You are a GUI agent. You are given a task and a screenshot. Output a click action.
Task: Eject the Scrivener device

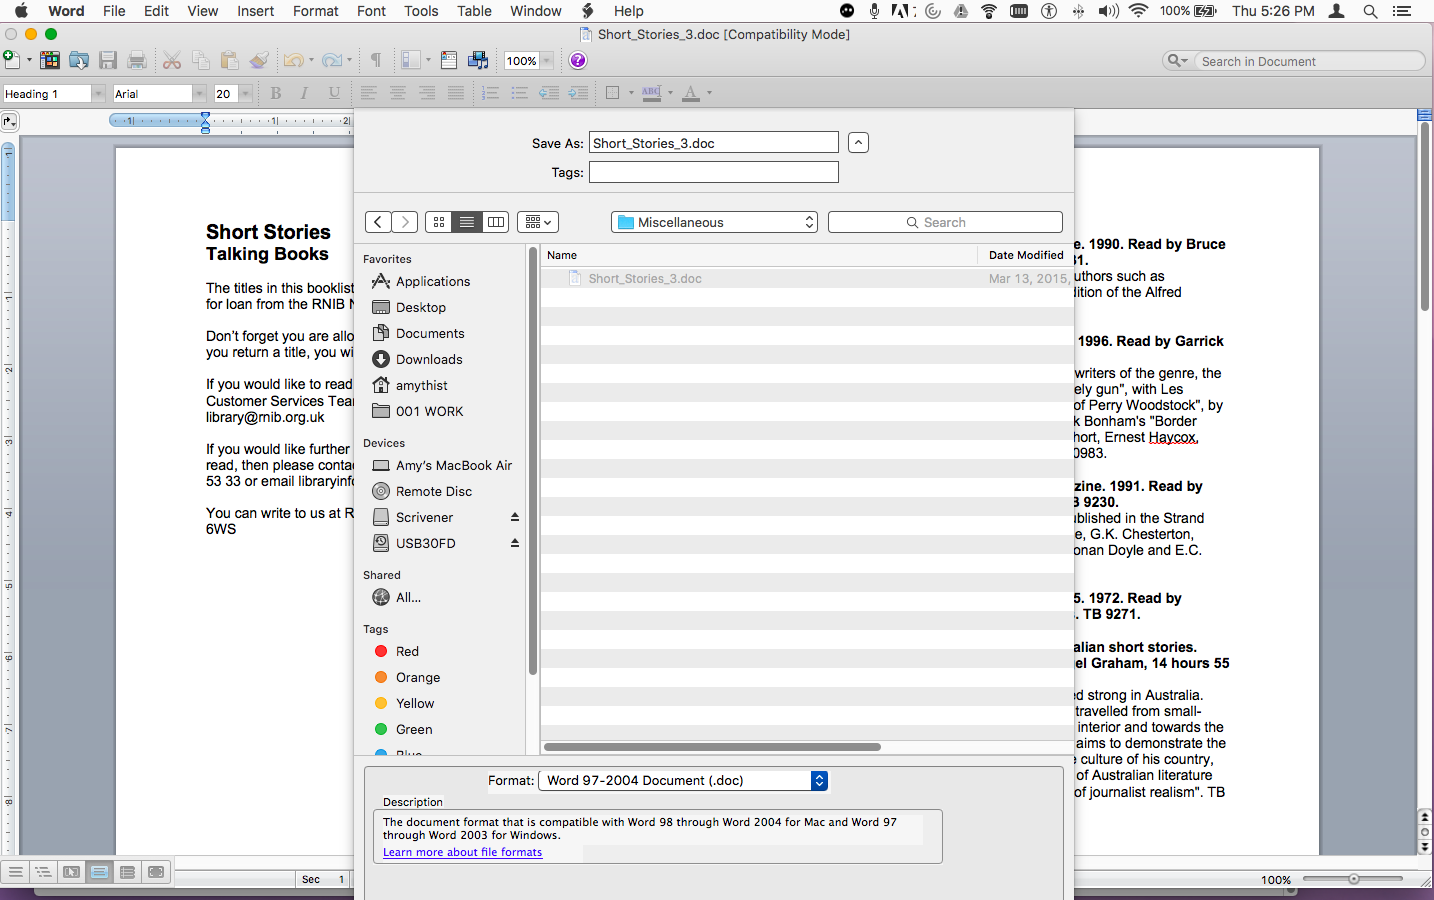tap(515, 517)
